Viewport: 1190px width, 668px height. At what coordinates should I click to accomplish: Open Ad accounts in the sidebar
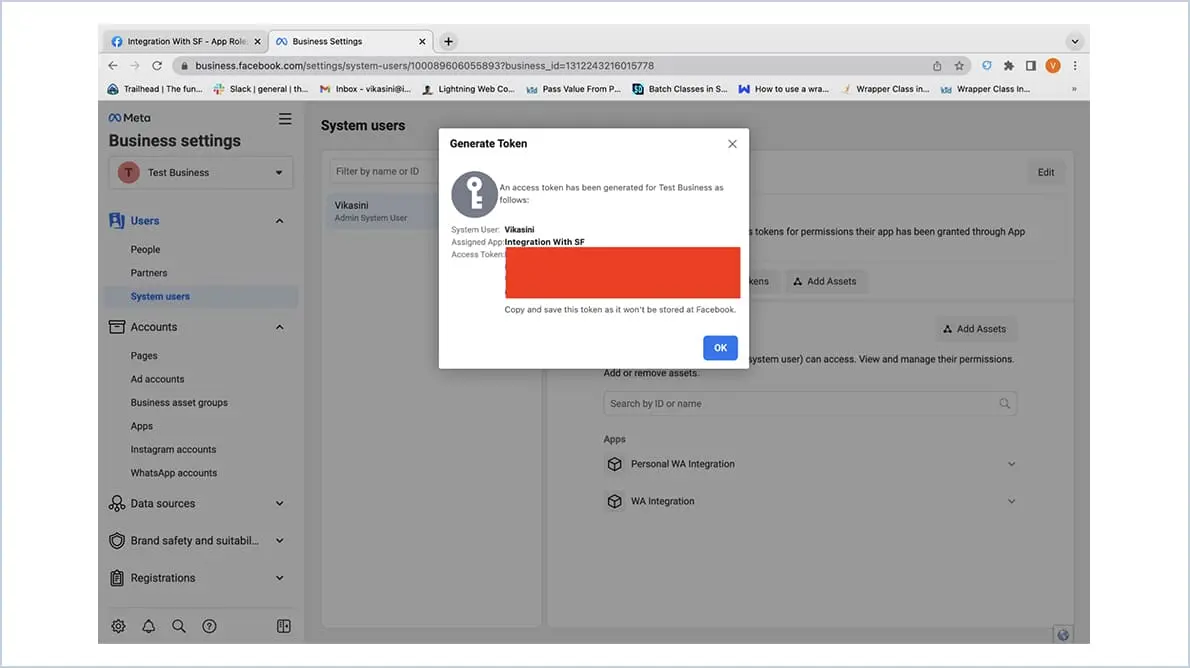click(x=157, y=379)
